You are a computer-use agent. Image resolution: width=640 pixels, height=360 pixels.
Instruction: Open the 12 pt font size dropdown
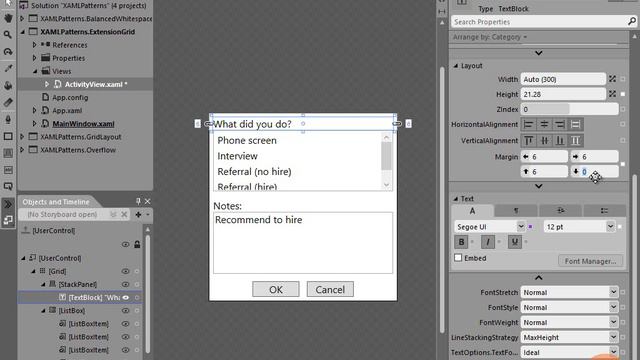[610, 226]
